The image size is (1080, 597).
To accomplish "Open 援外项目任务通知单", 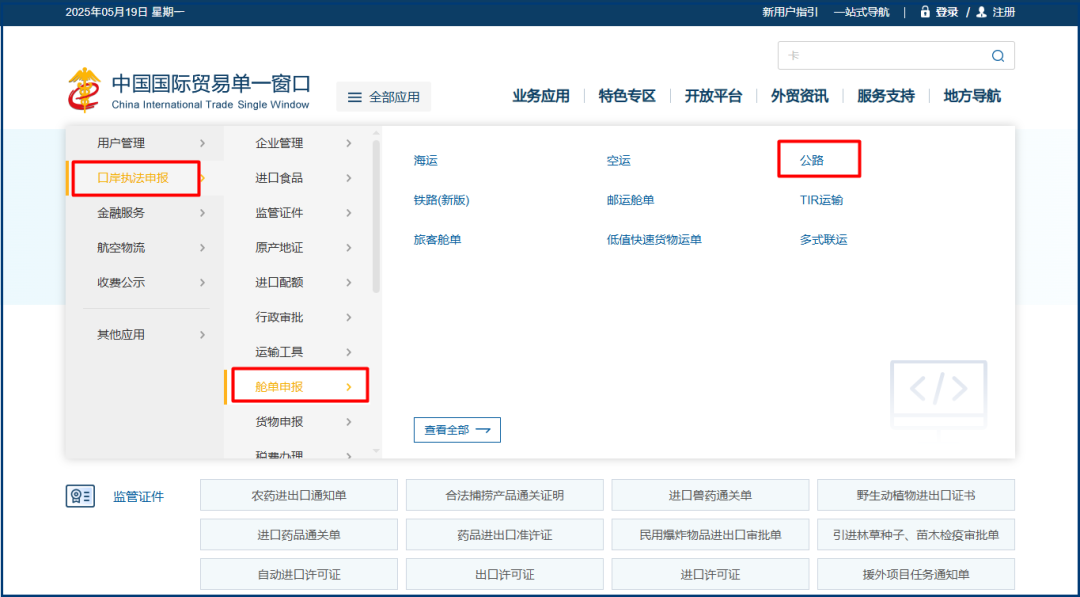I will pos(916,574).
